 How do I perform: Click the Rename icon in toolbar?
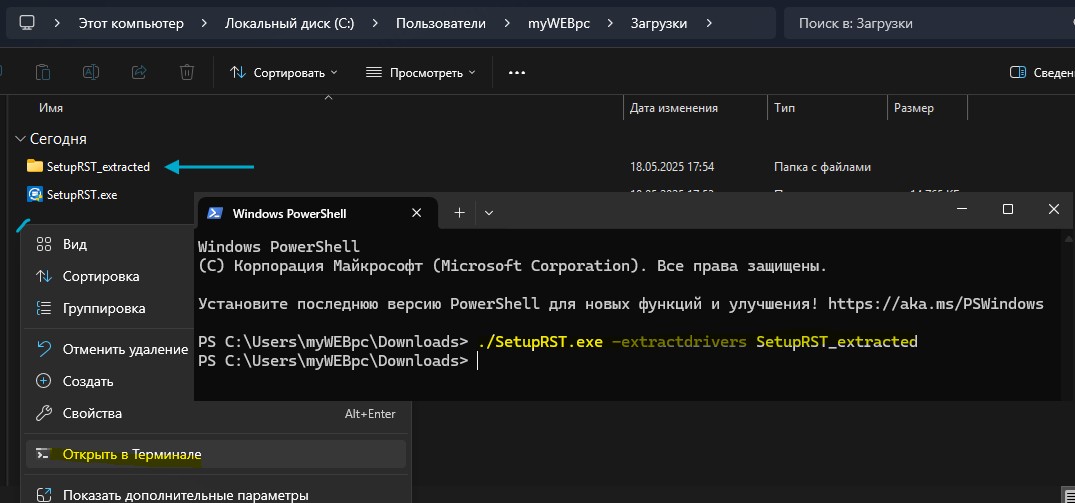click(x=90, y=73)
